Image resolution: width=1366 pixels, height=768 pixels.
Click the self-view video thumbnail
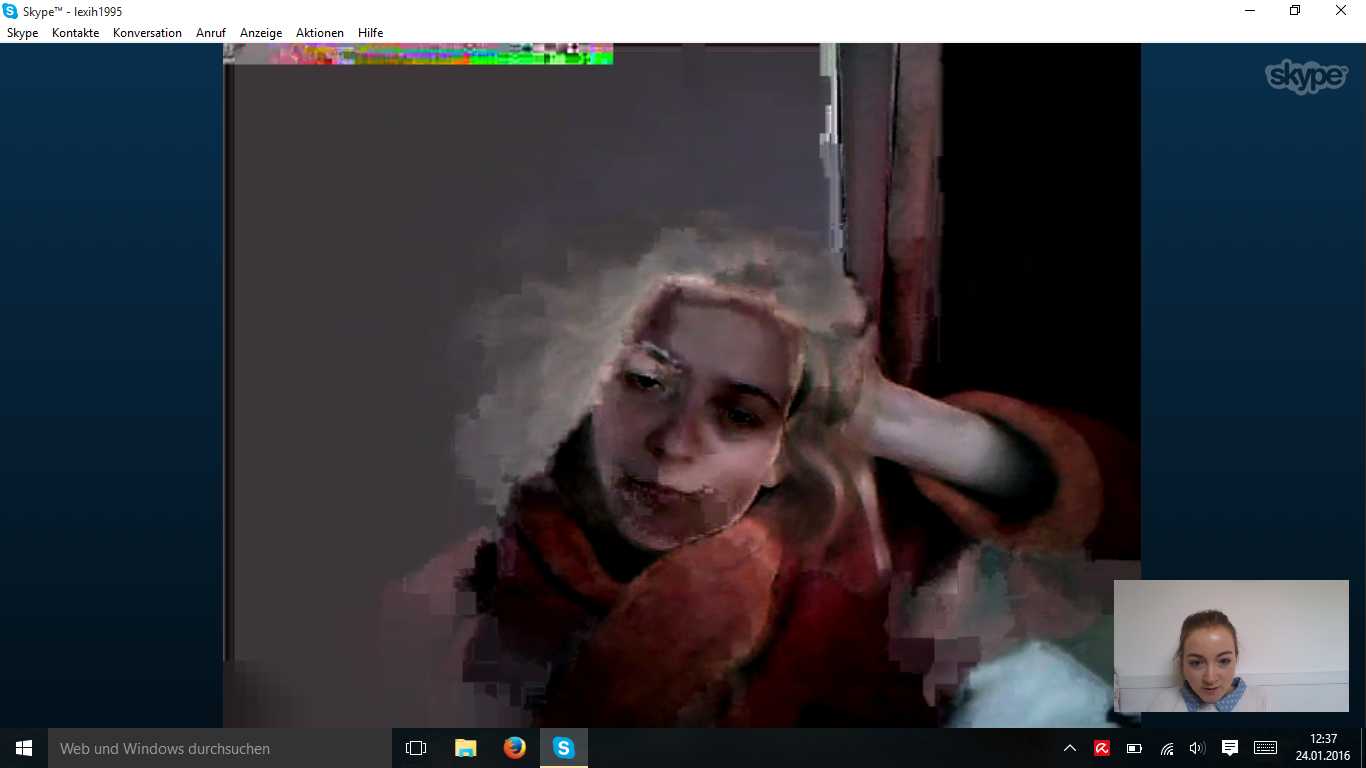coord(1231,646)
